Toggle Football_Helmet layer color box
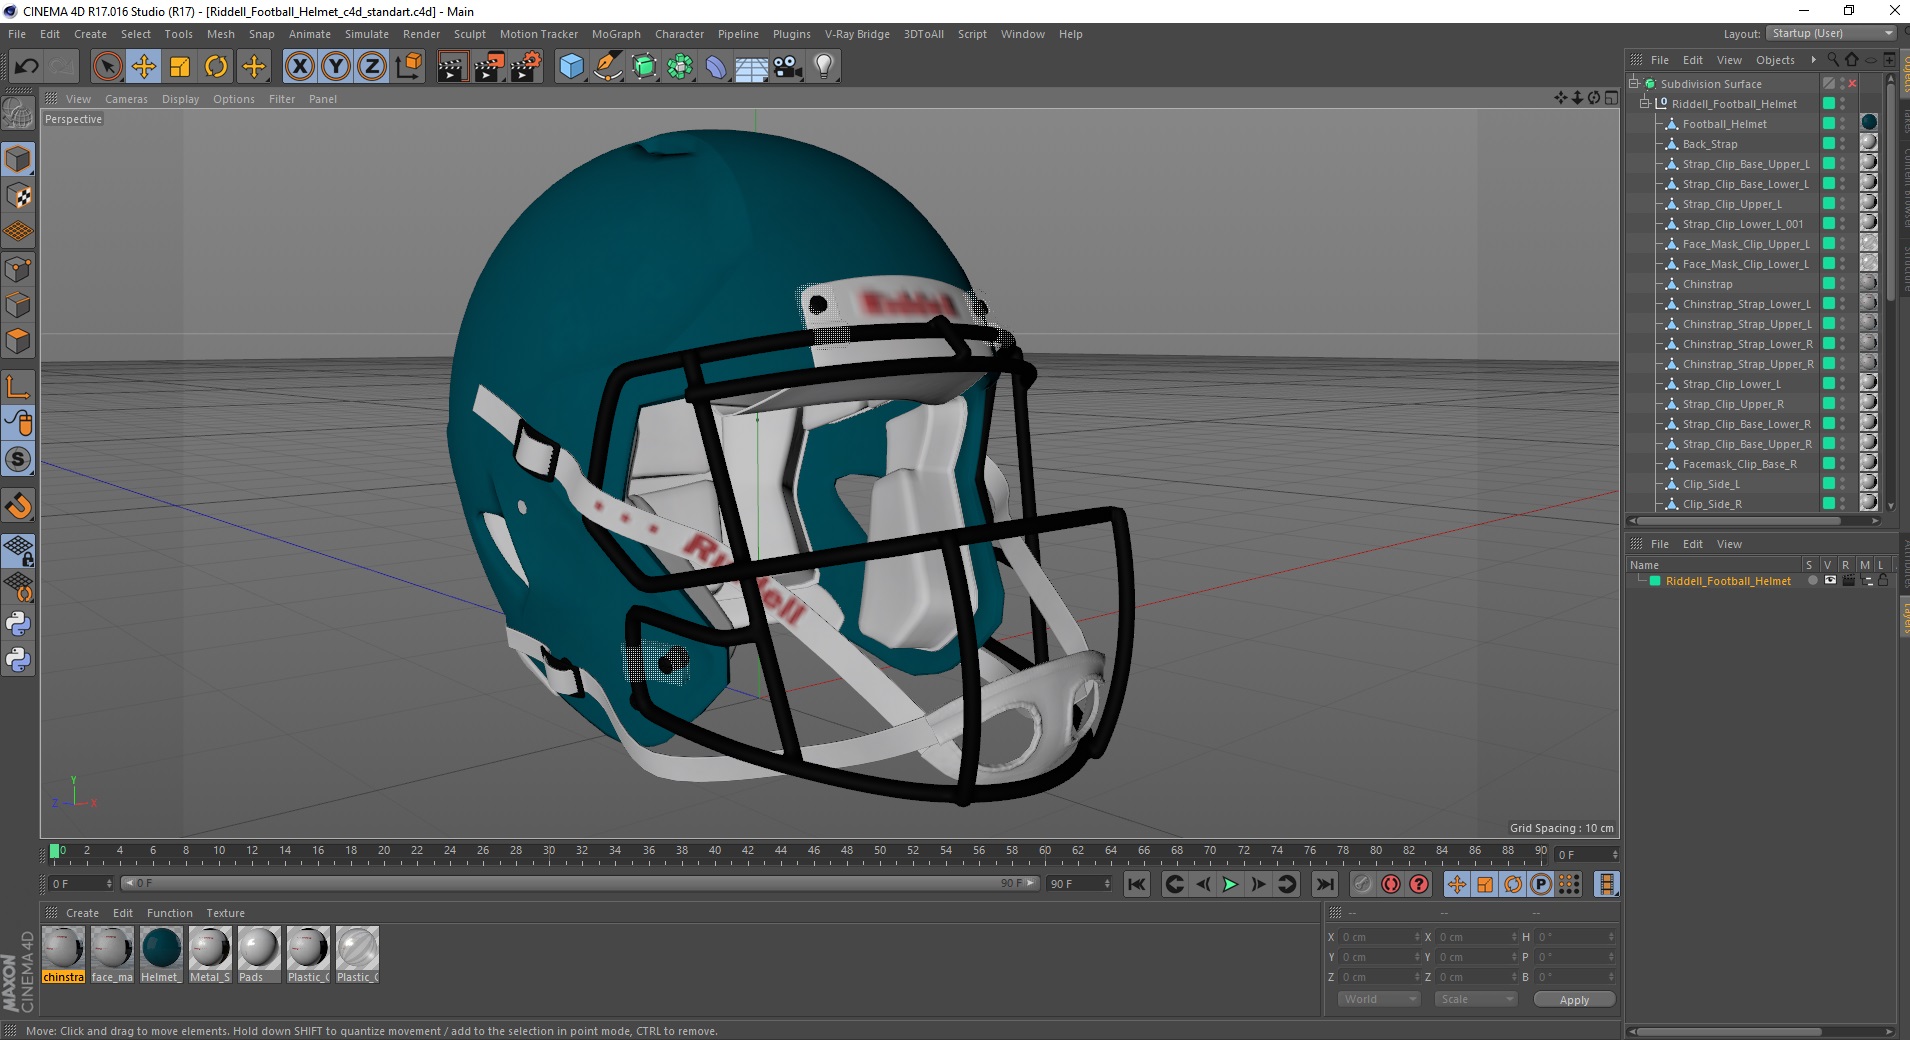Screen dimensions: 1910x1040 (1828, 123)
